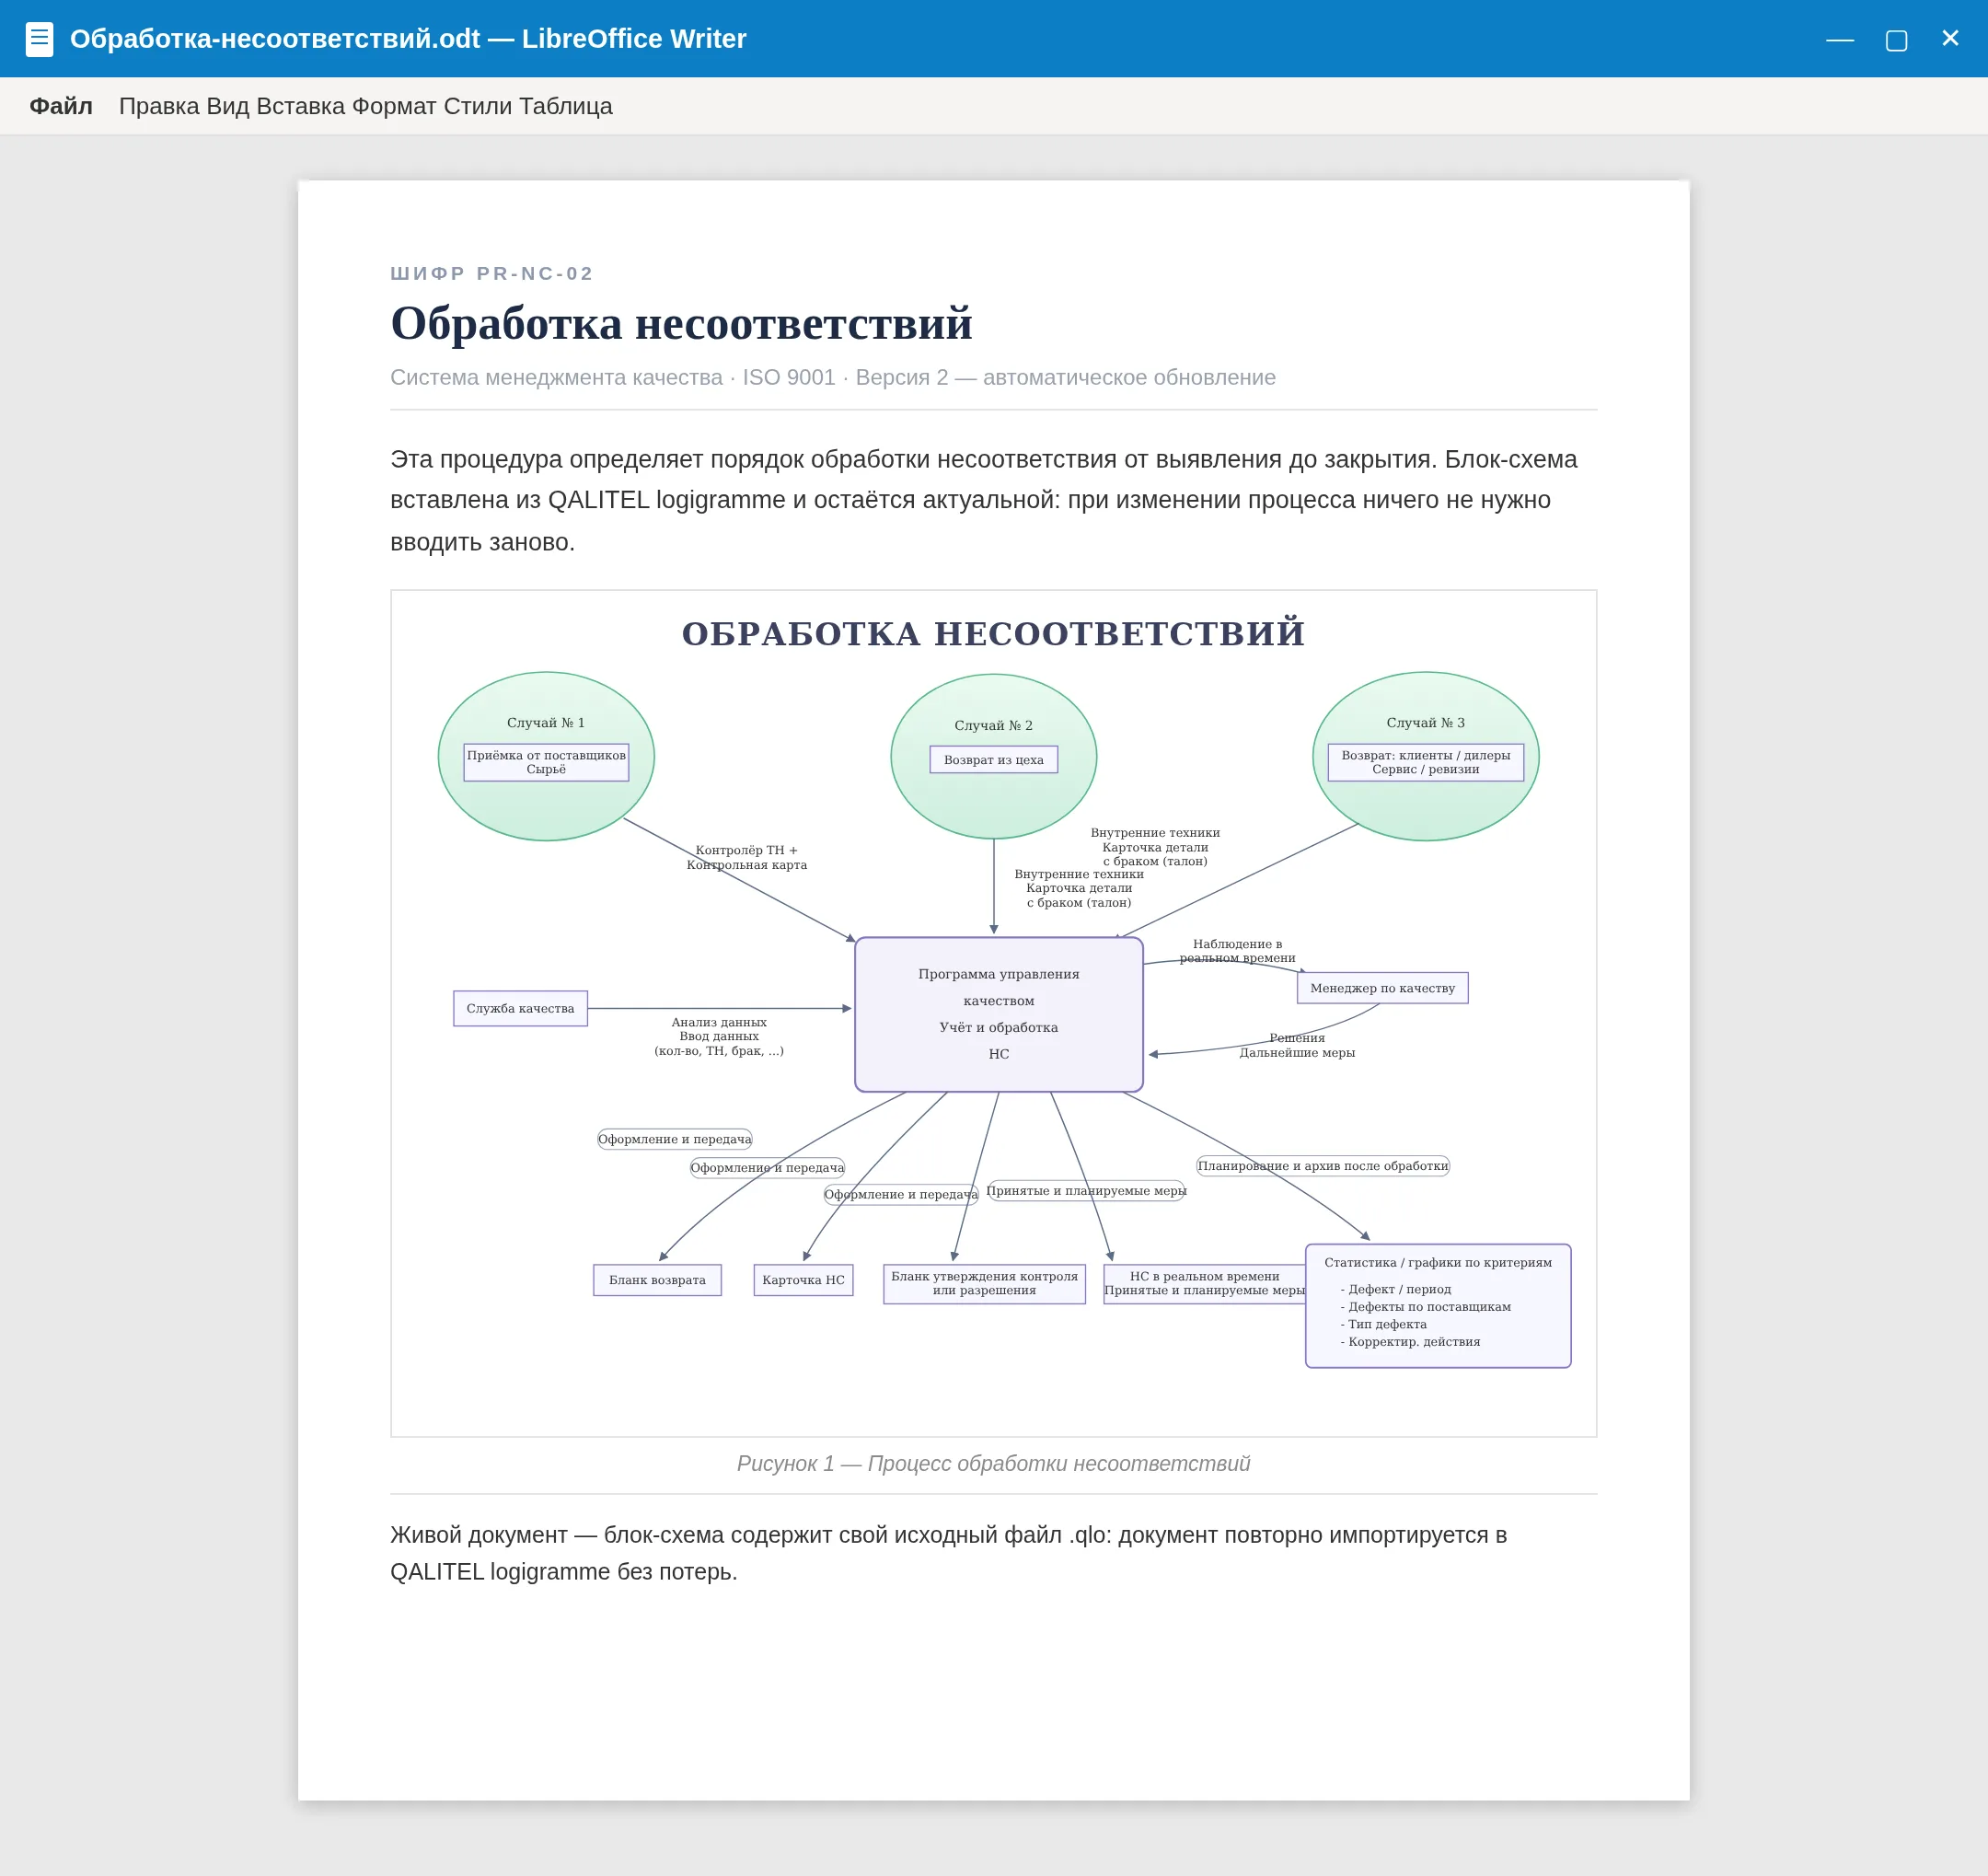Select the Случай № 3 ellipse

[1425, 756]
